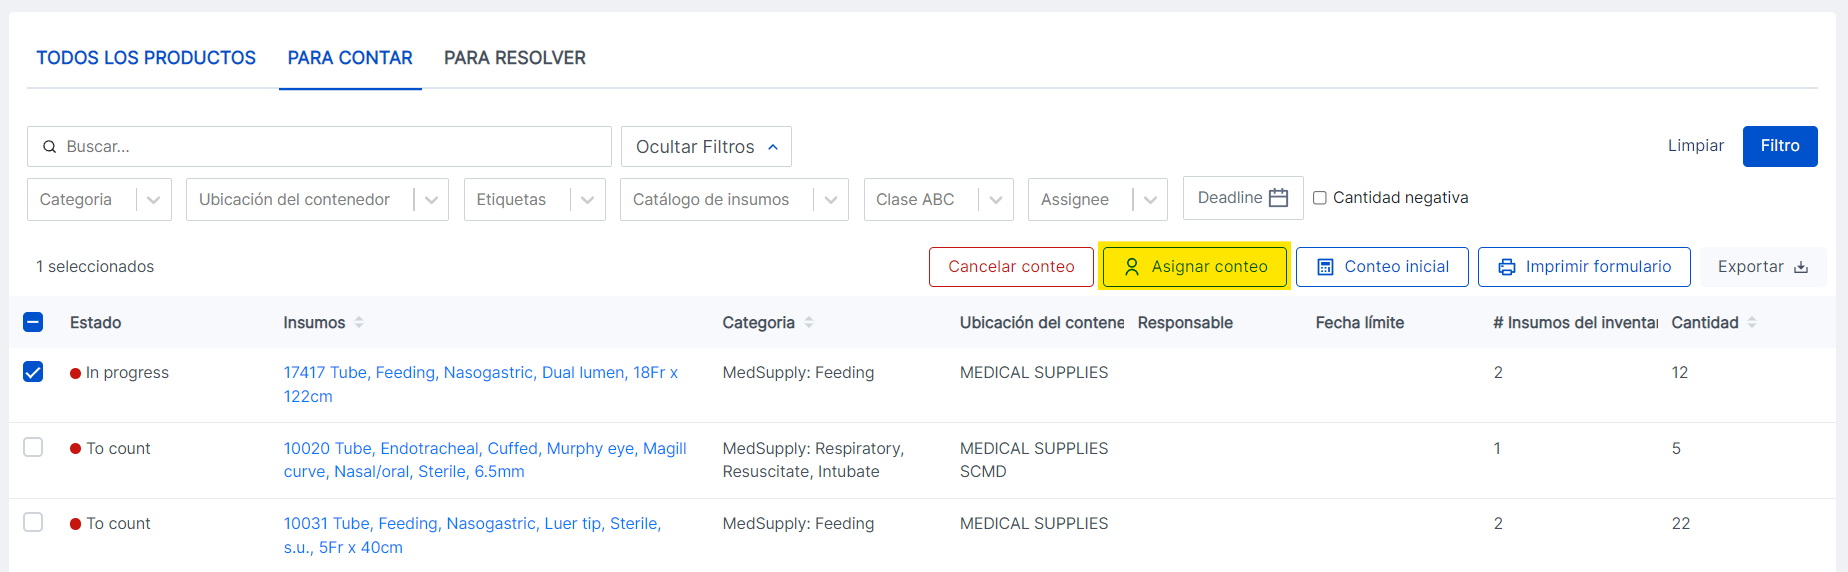Switch to the TODOS LOS PRODUCTOS tab
The image size is (1848, 572).
(146, 58)
